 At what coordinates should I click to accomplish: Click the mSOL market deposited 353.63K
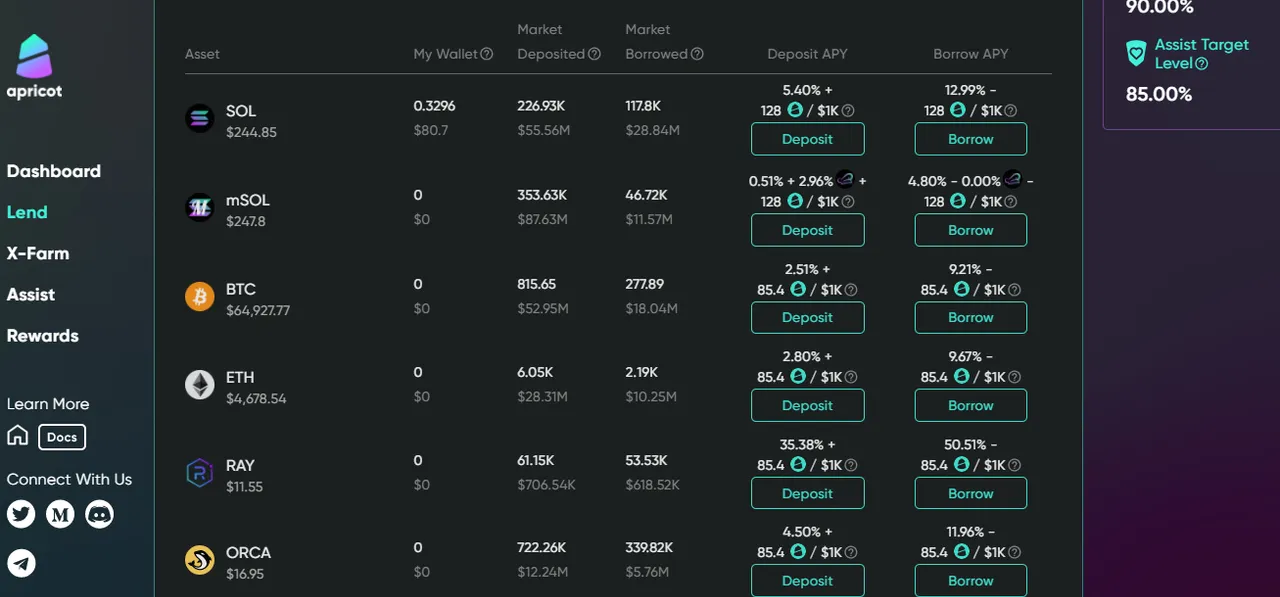point(542,195)
